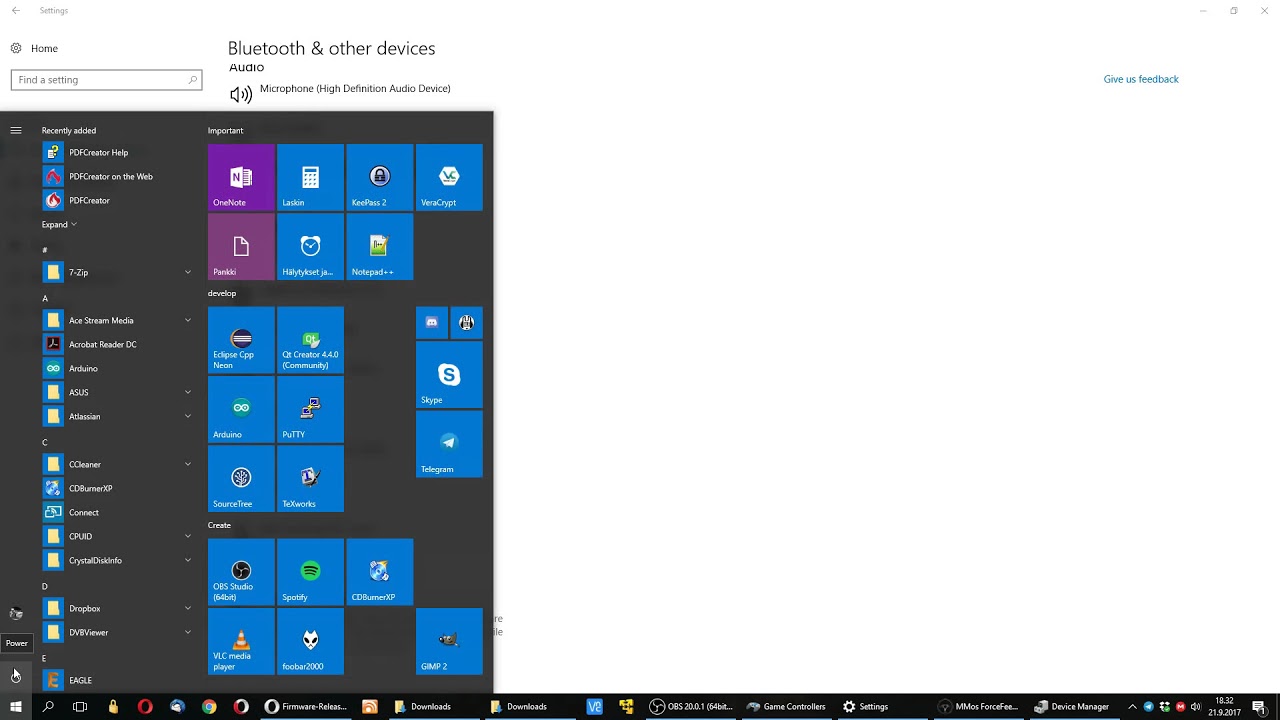Click the Power button in Start menu
This screenshot has height=720, width=1280.
point(16,676)
